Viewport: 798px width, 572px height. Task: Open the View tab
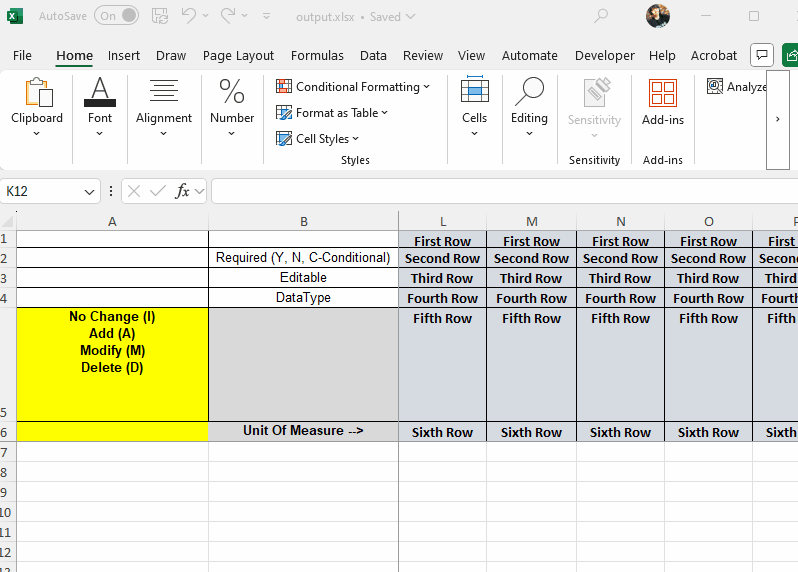[x=471, y=55]
